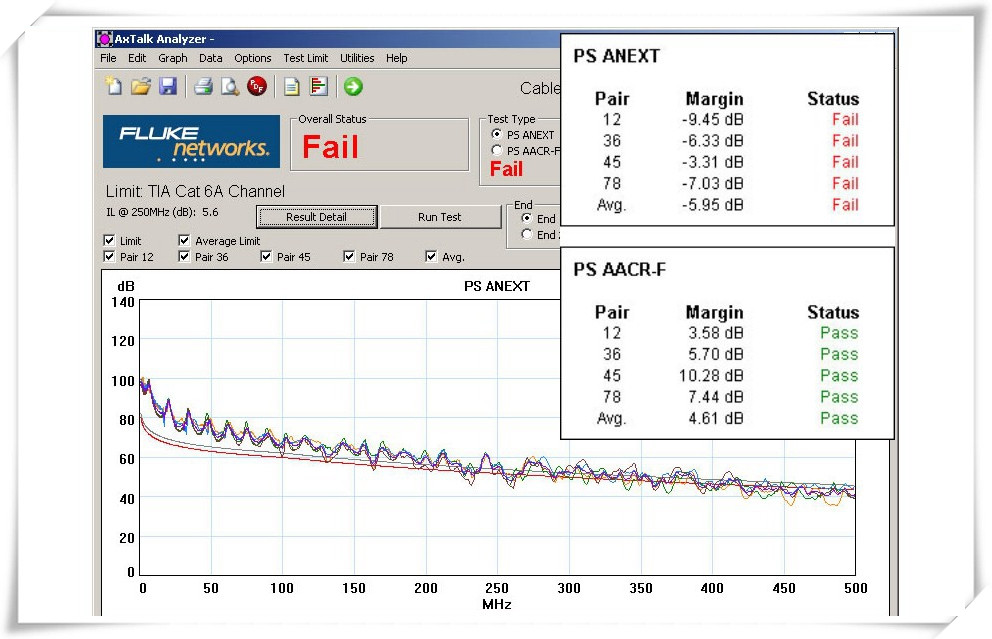Uncheck the Average Limit checkbox
Screen dimensions: 992x639
[184, 240]
